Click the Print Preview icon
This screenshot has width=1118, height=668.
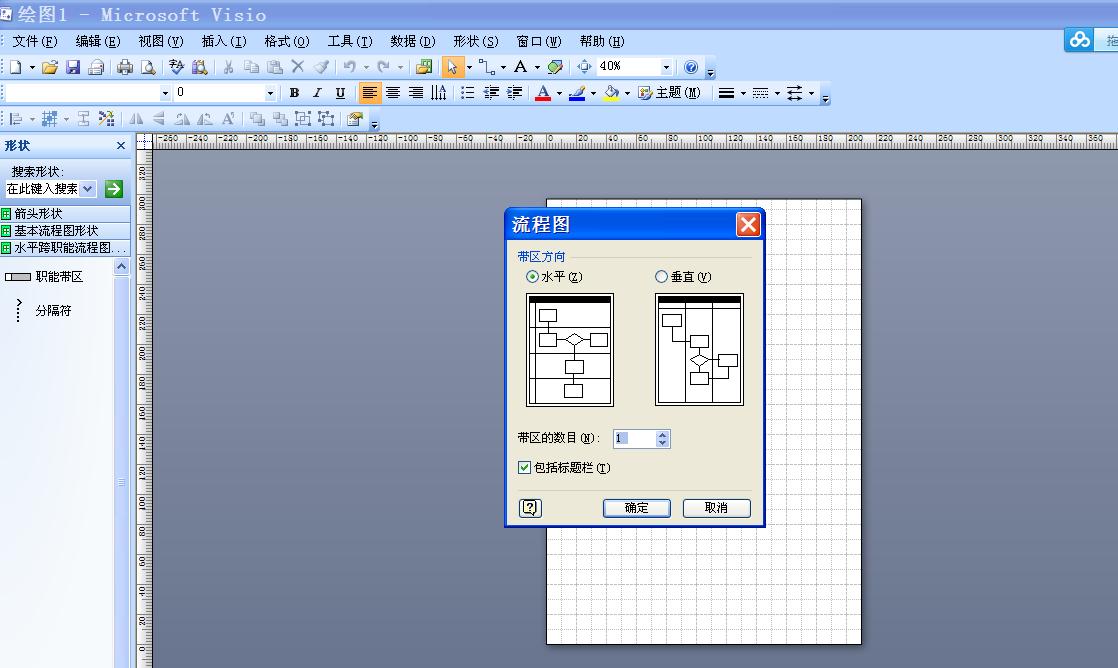coord(146,66)
